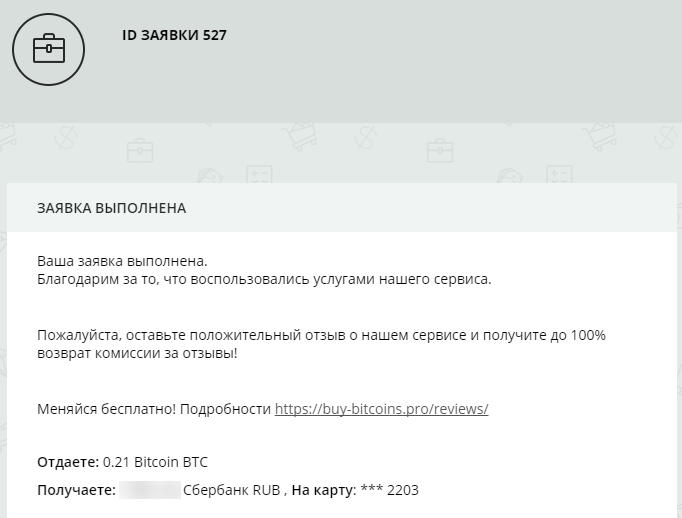Click the faded briefcase watermark on the left
Image resolution: width=682 pixels, height=518 pixels.
pyautogui.click(x=140, y=150)
